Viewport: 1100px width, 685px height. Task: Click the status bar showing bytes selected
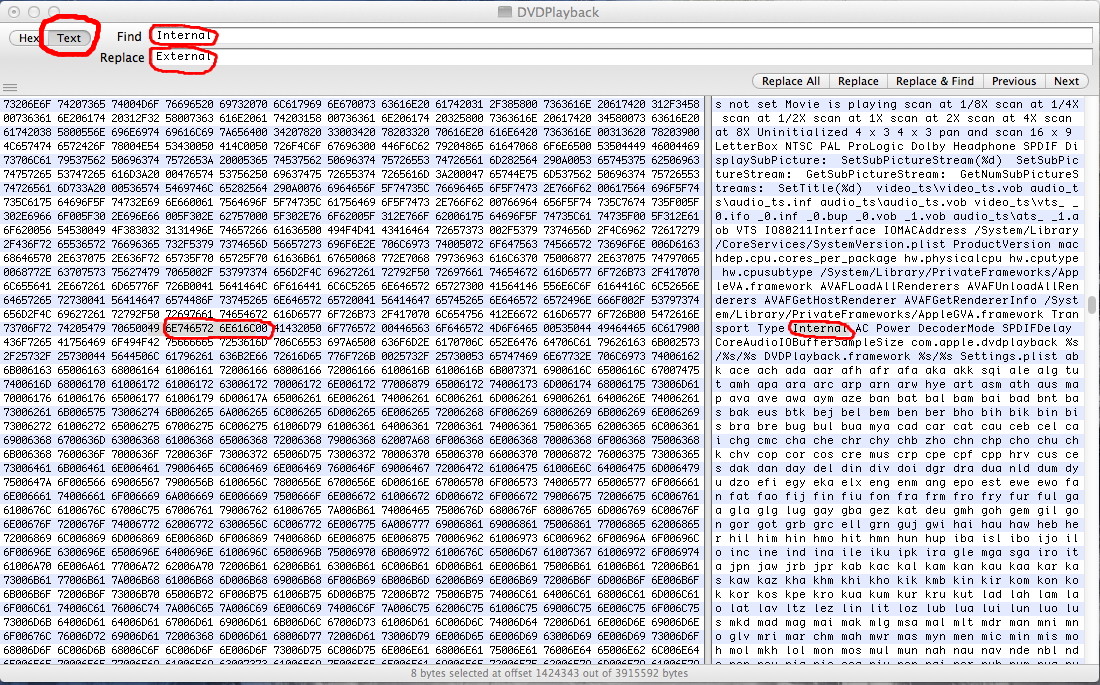(549, 673)
